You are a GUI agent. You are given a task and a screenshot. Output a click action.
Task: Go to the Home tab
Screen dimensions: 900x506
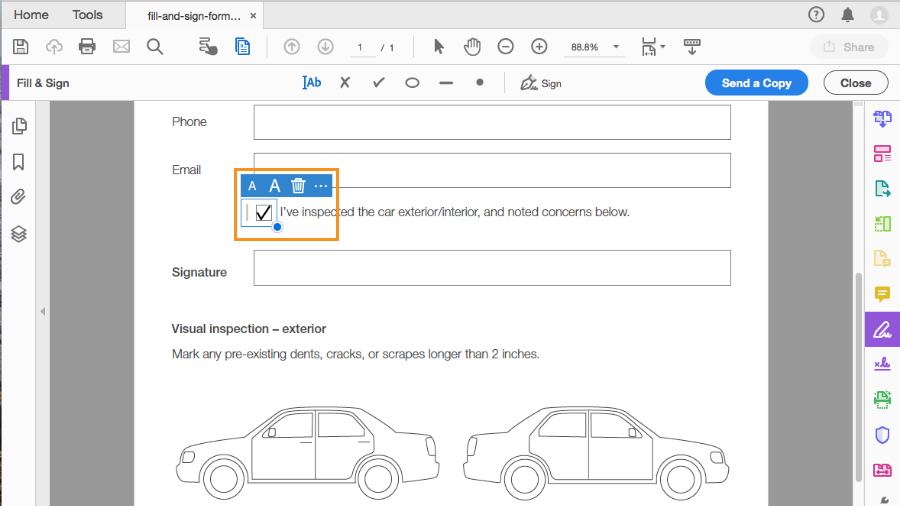tap(31, 15)
